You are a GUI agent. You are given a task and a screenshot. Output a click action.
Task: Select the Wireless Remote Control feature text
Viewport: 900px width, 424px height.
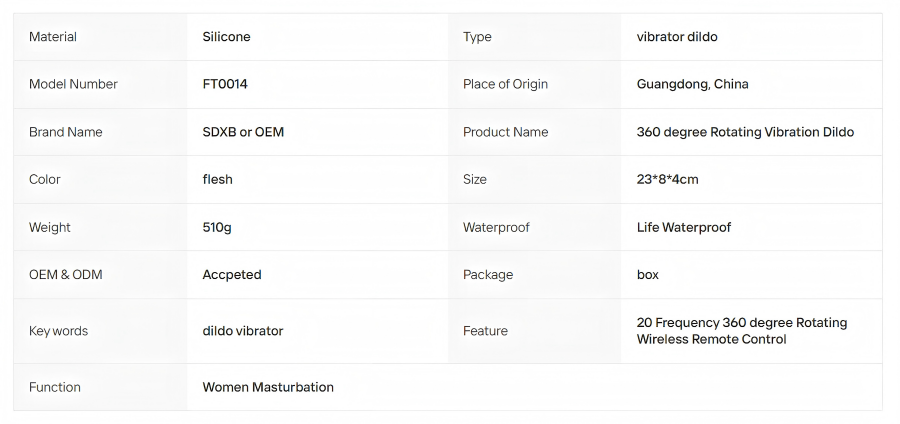point(711,339)
